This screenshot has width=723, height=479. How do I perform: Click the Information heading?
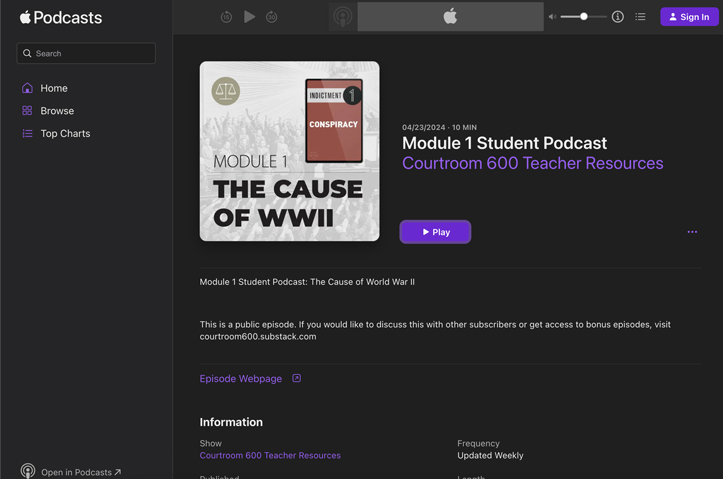(x=231, y=422)
